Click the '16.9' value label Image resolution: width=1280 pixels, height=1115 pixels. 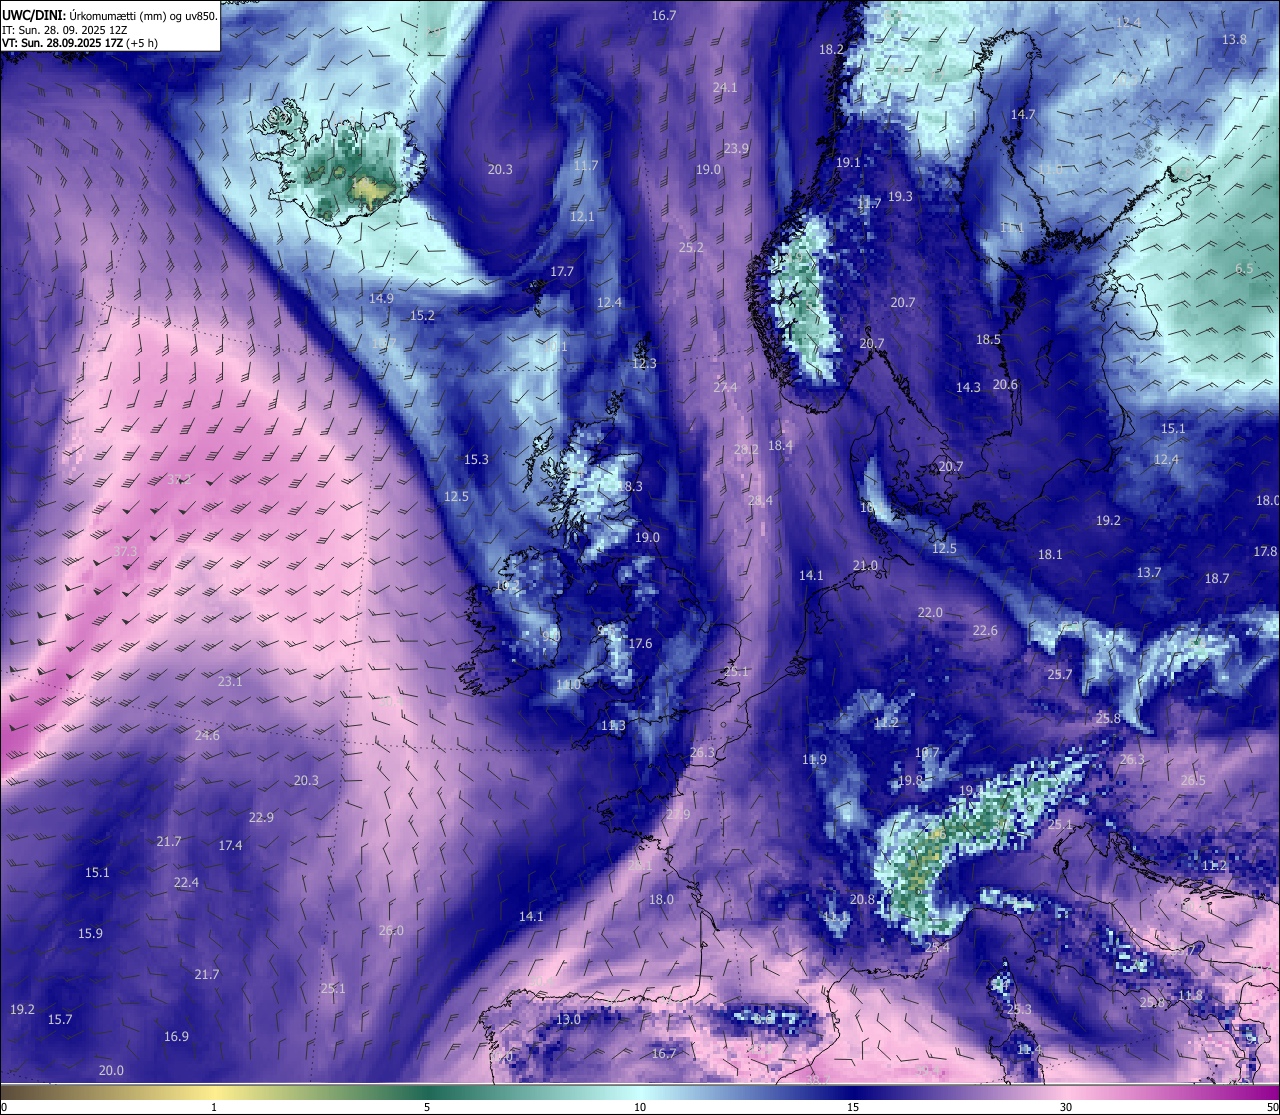coord(176,1036)
